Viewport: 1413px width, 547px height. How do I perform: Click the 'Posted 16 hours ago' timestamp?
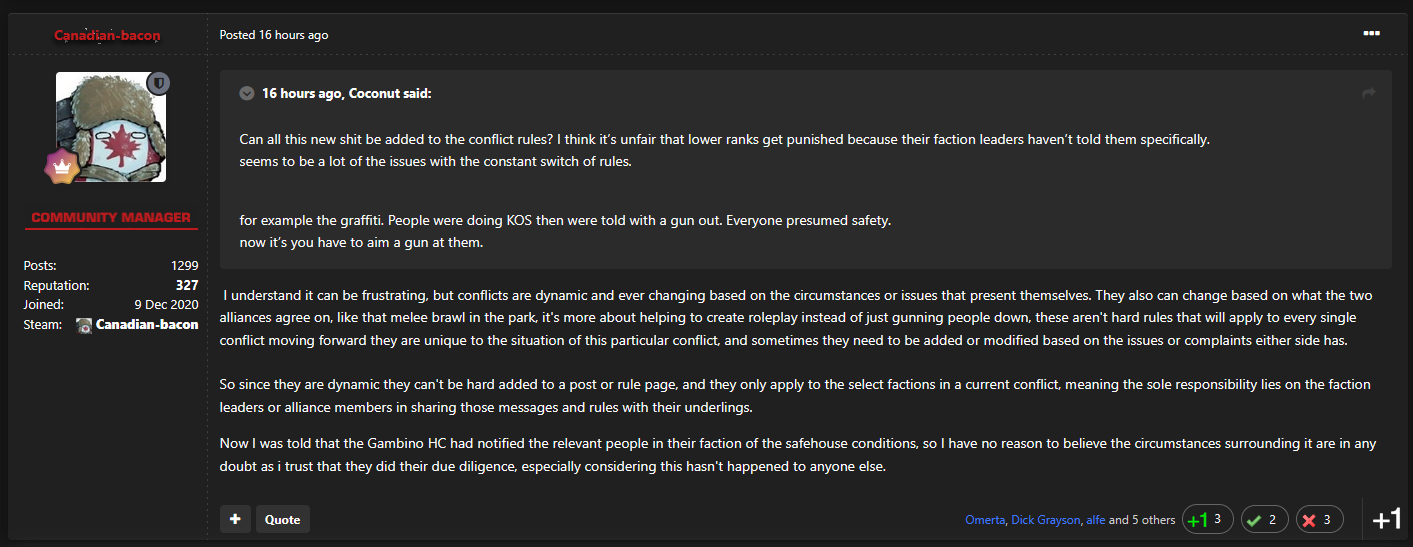pos(274,35)
